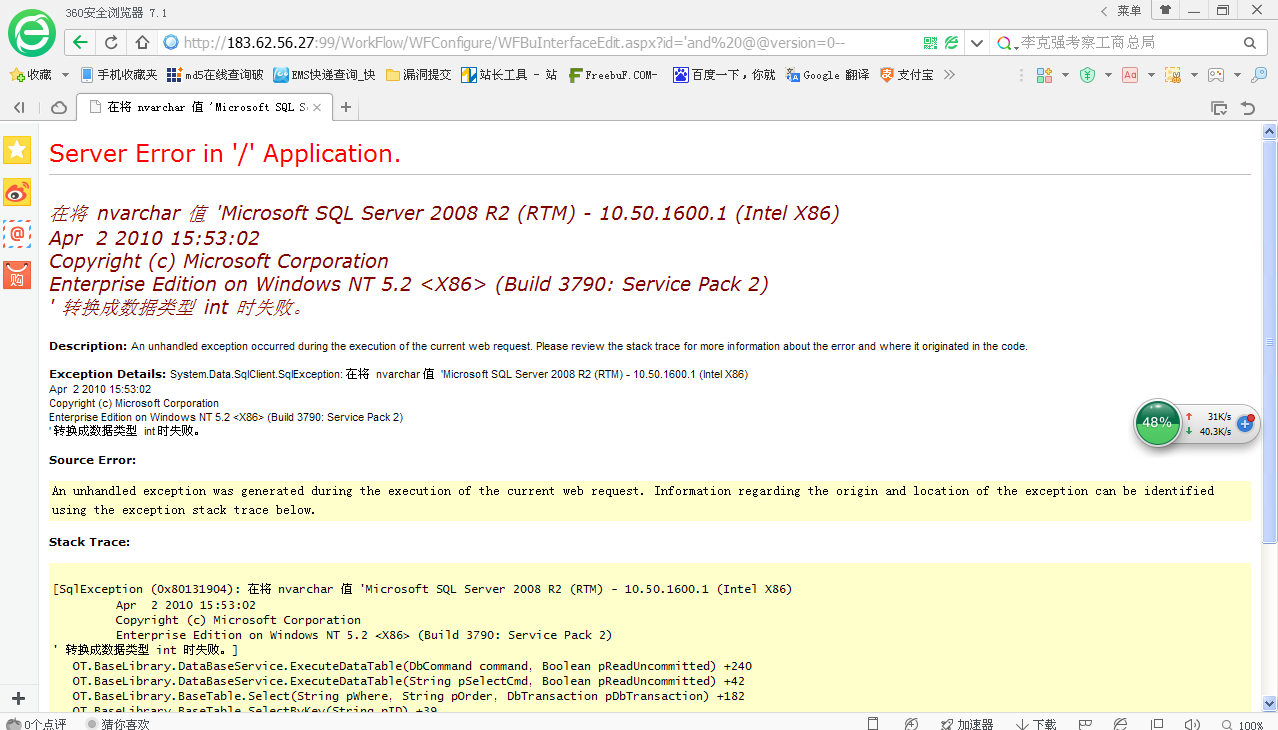Expand dropdown beside Aa translate icon
Image resolution: width=1278 pixels, height=730 pixels.
tap(1151, 75)
